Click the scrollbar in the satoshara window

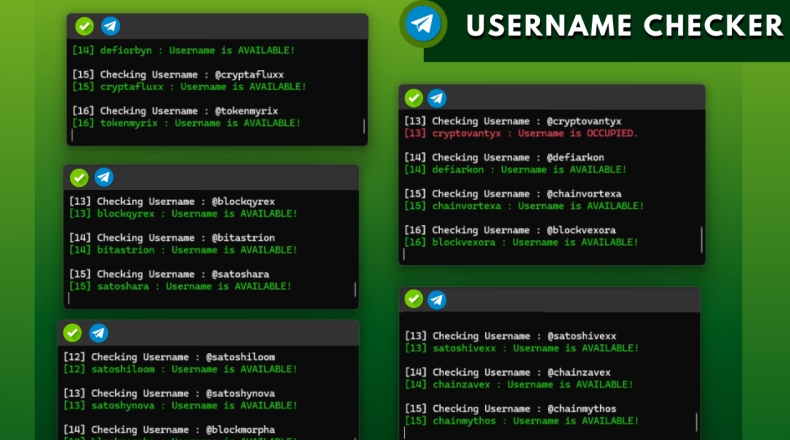[355, 290]
